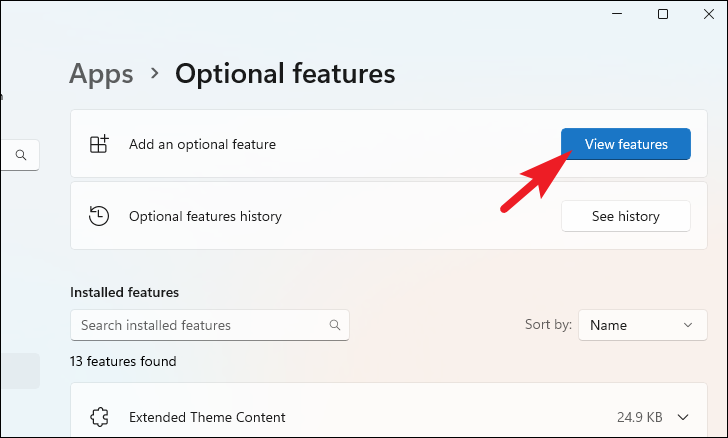Focus the Search installed features field
728x438 pixels.
(200, 325)
